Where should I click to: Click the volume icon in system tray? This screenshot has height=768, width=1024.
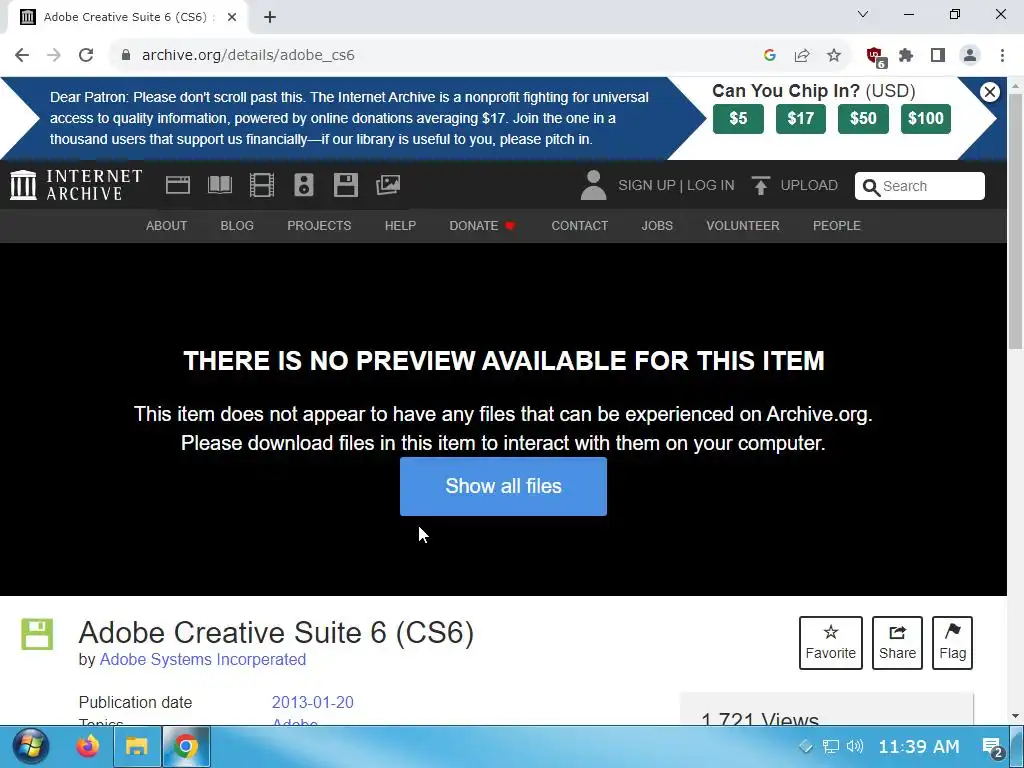(854, 746)
